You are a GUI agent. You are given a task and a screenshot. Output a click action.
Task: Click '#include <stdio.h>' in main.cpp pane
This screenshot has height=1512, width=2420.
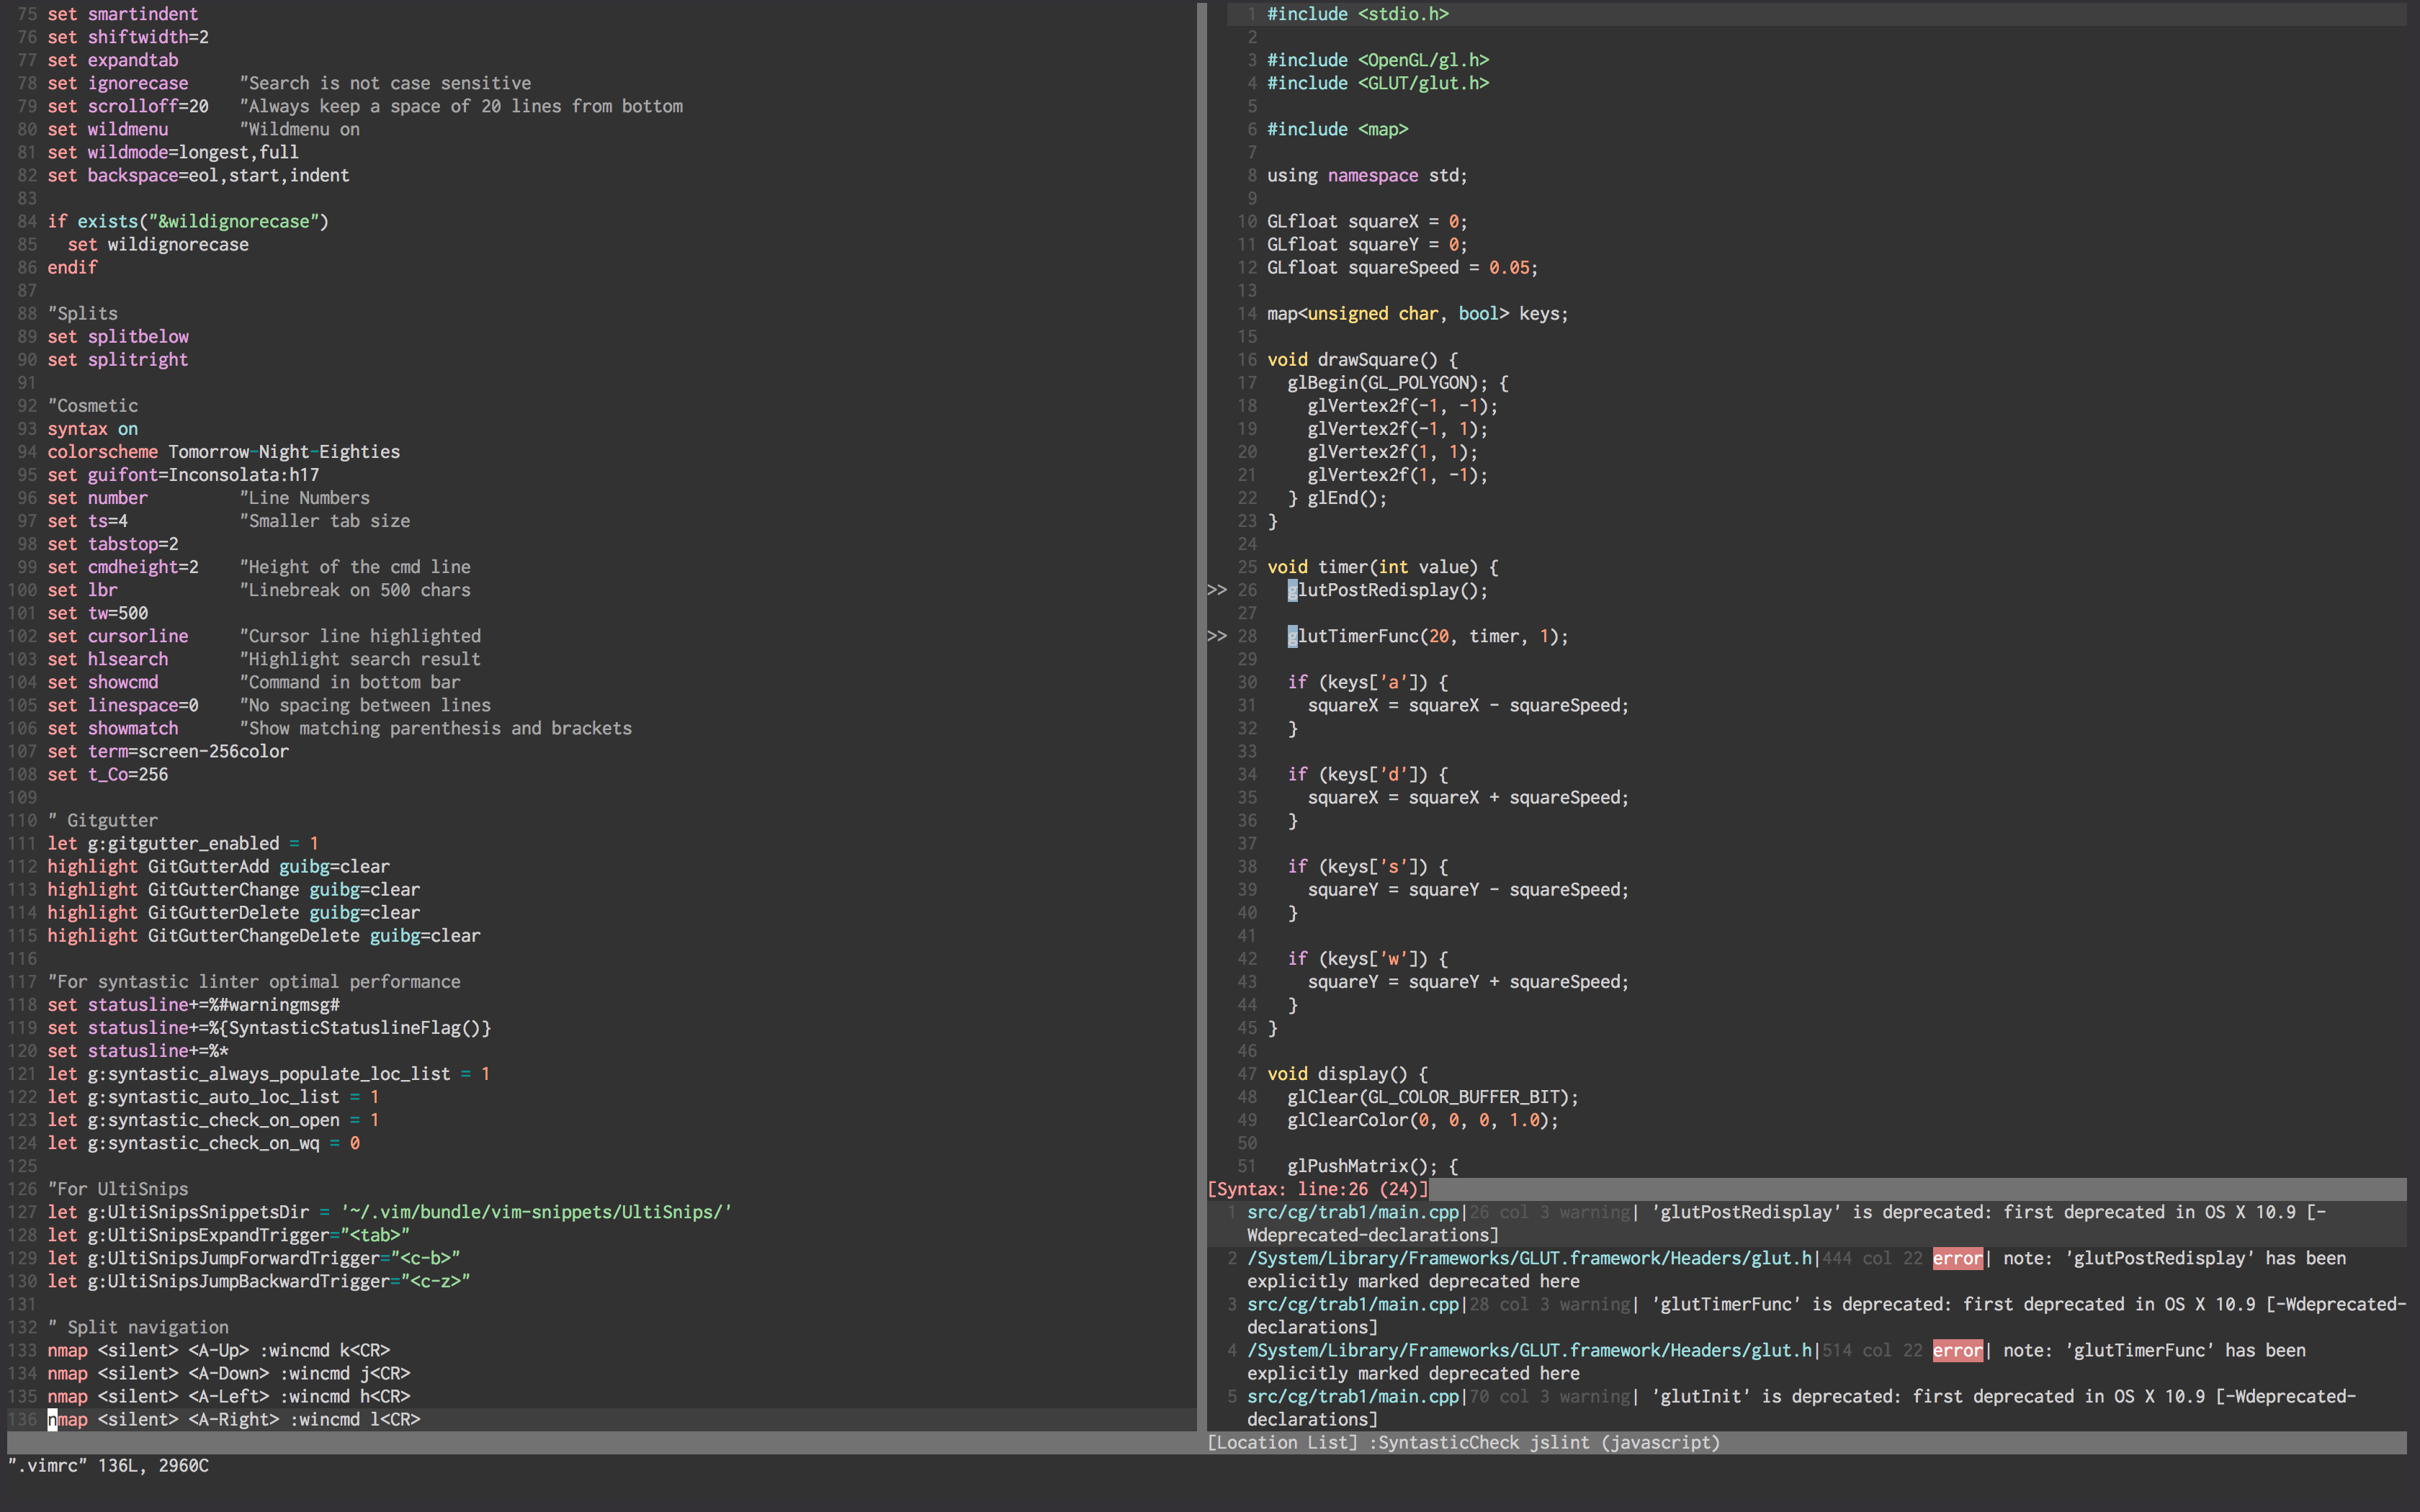(1358, 14)
